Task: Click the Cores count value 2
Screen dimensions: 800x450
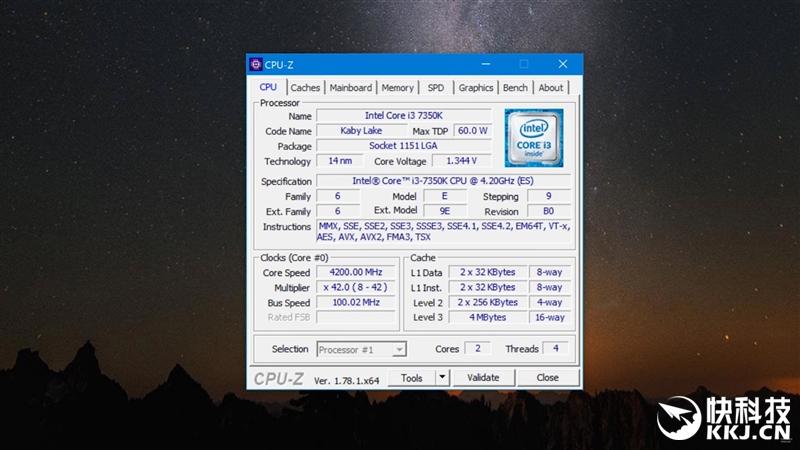Action: click(x=478, y=348)
